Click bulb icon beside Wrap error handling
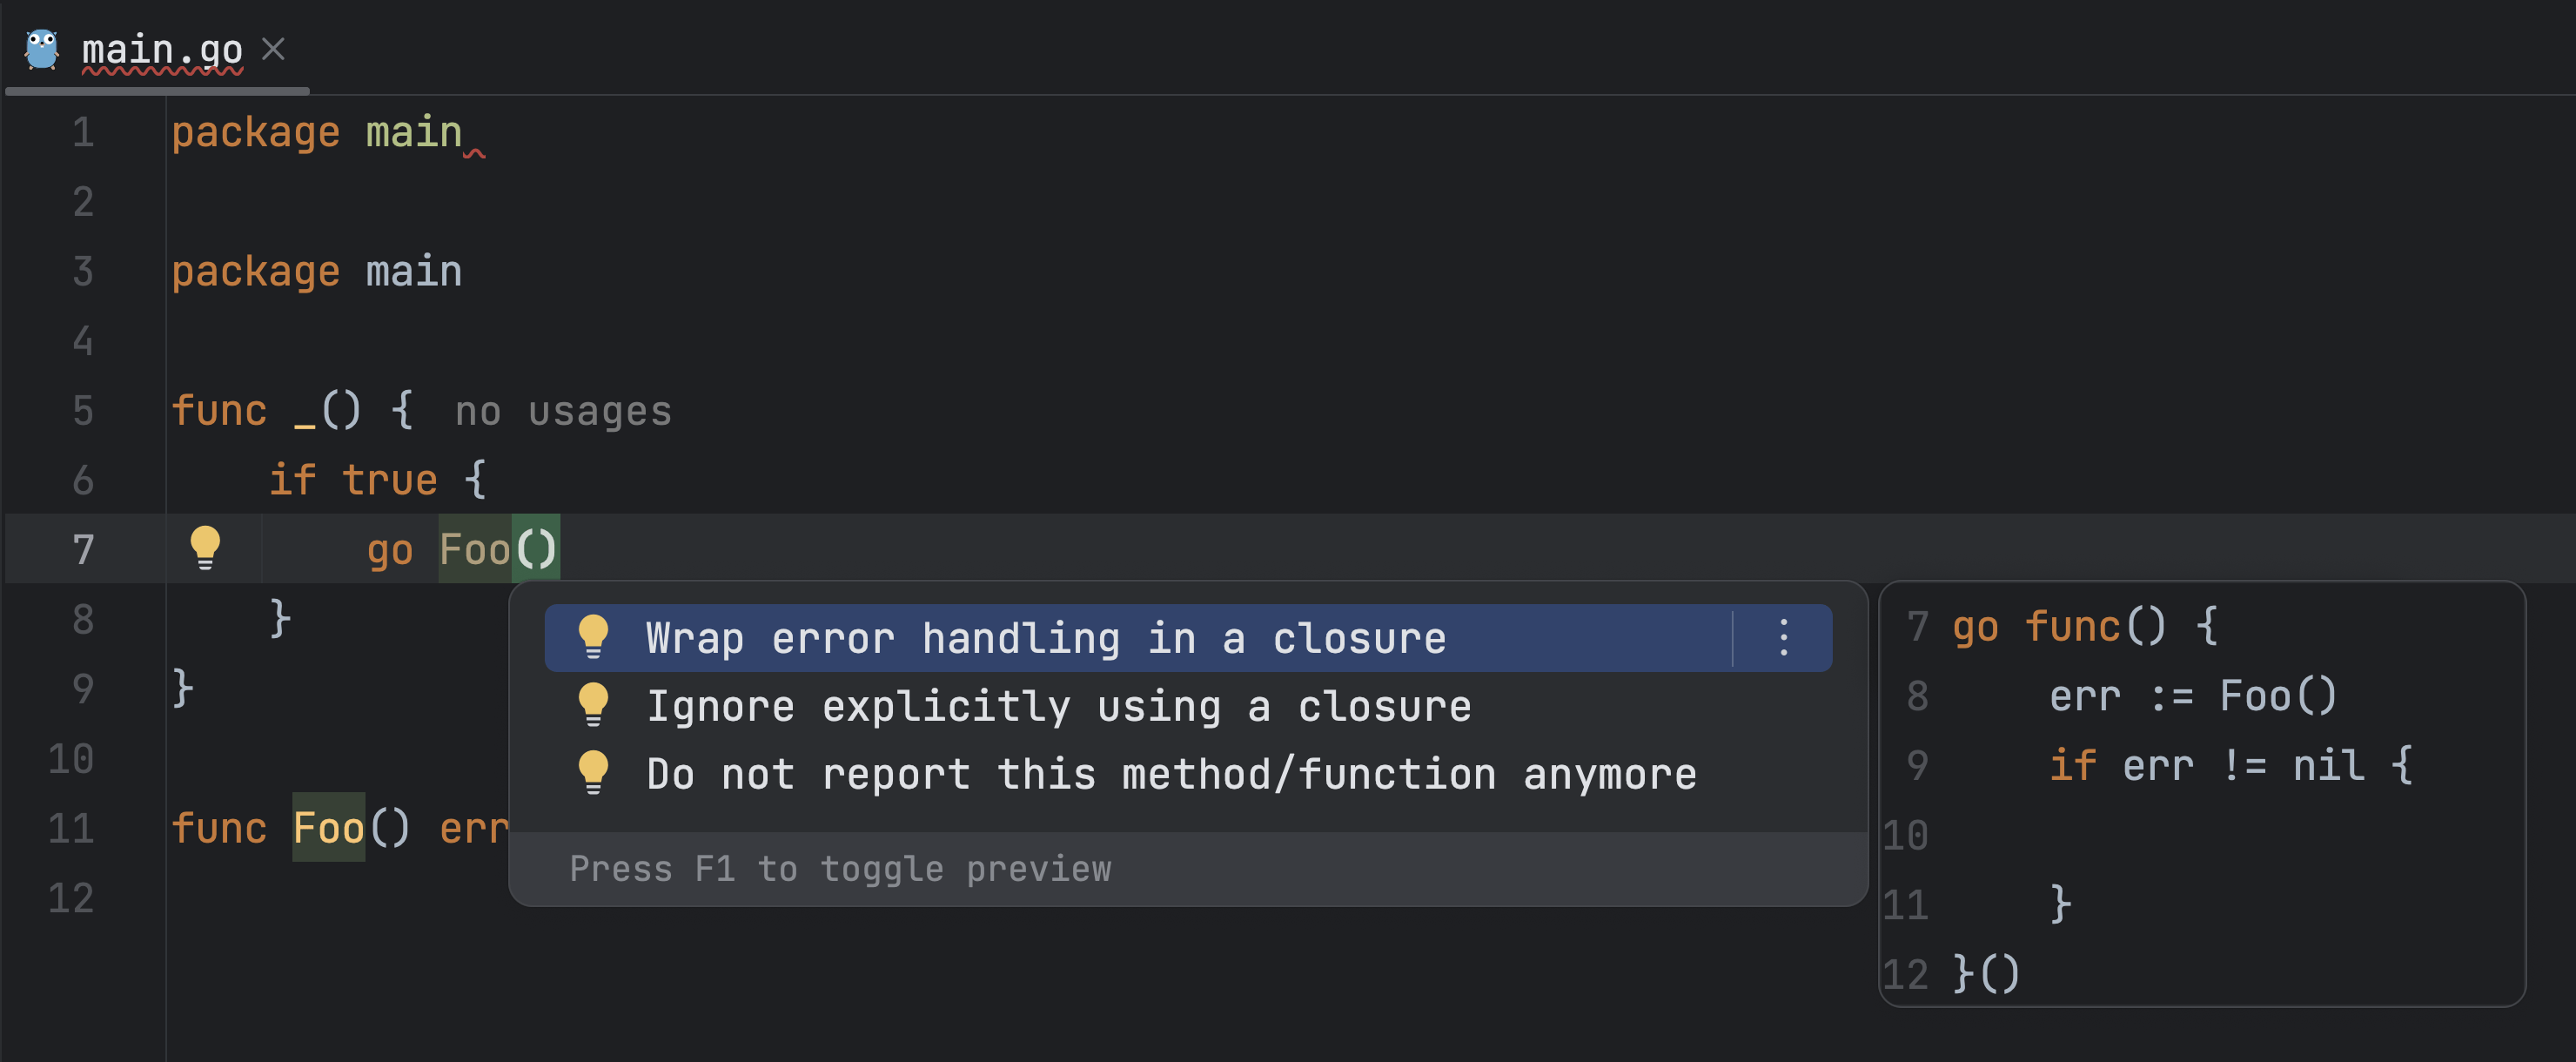Viewport: 2576px width, 1062px height. pos(593,637)
